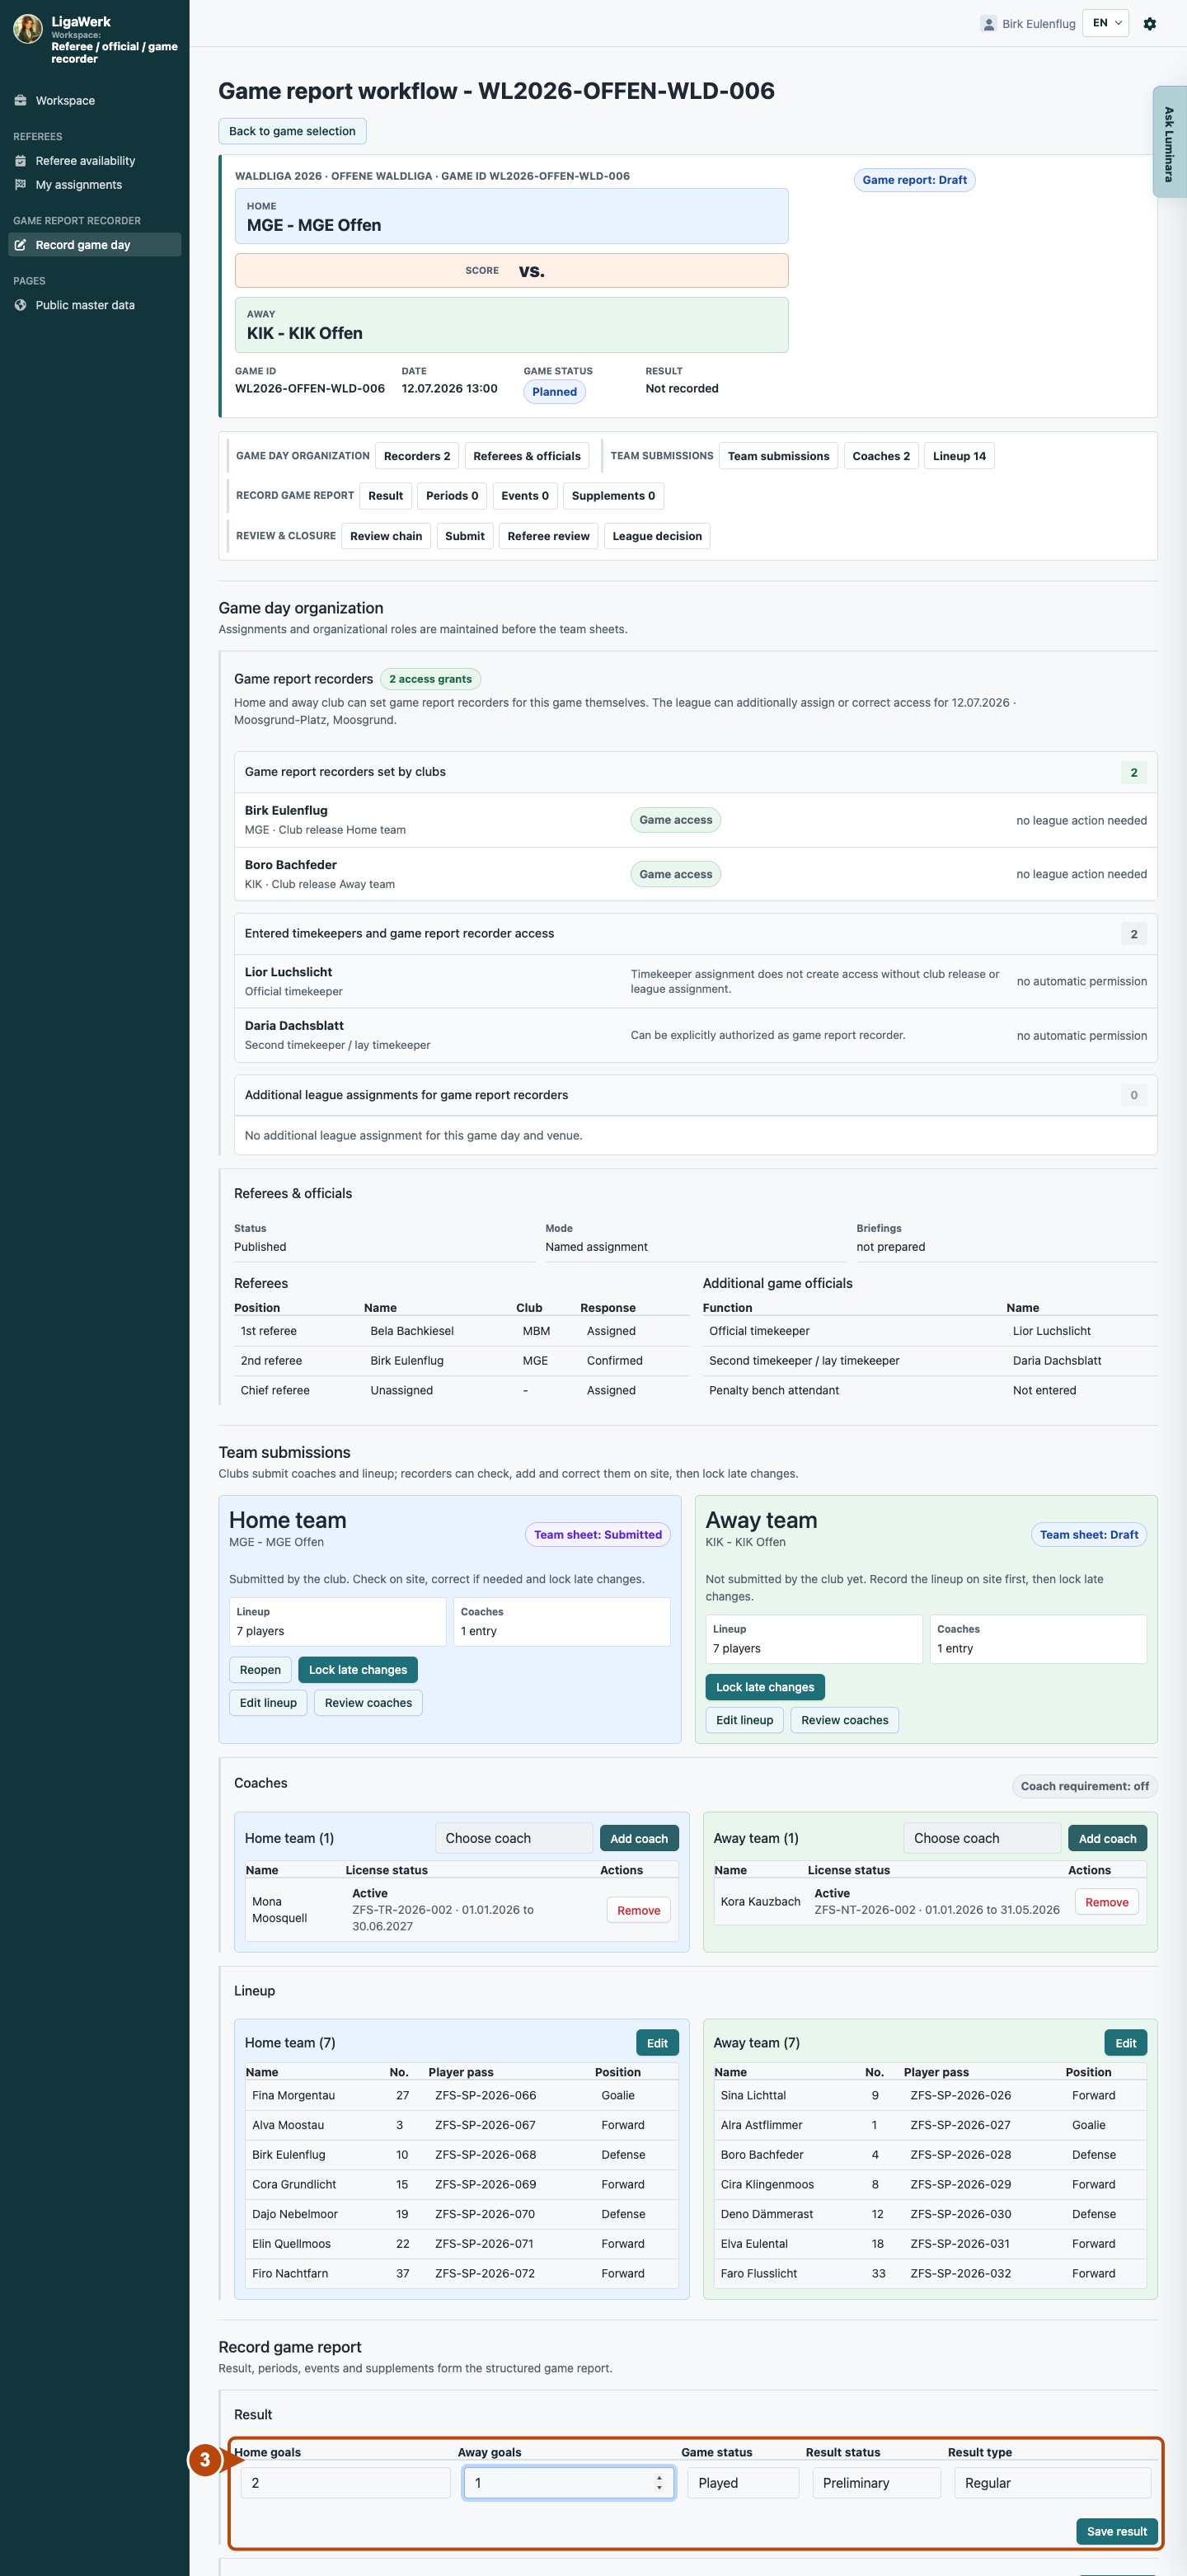Viewport: 1187px width, 2576px height.
Task: Open the Supplements 0 section
Action: (x=613, y=496)
